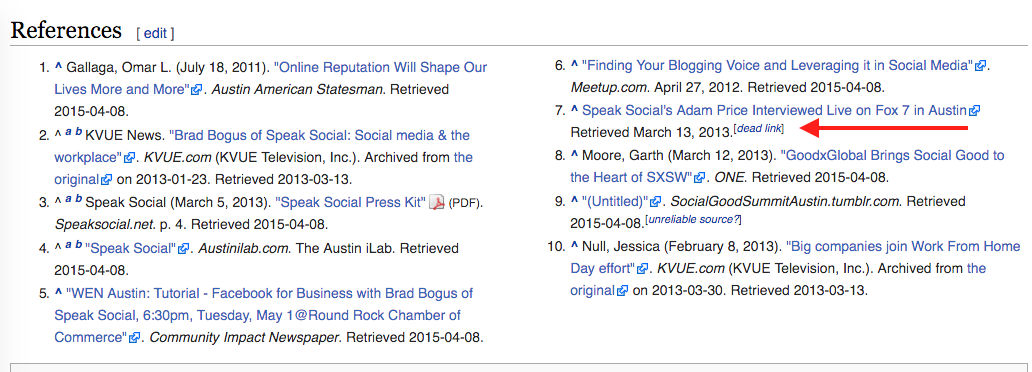Click external link icon after "Speak Social" in reference 4
The image size is (1032, 372).
pos(184,249)
